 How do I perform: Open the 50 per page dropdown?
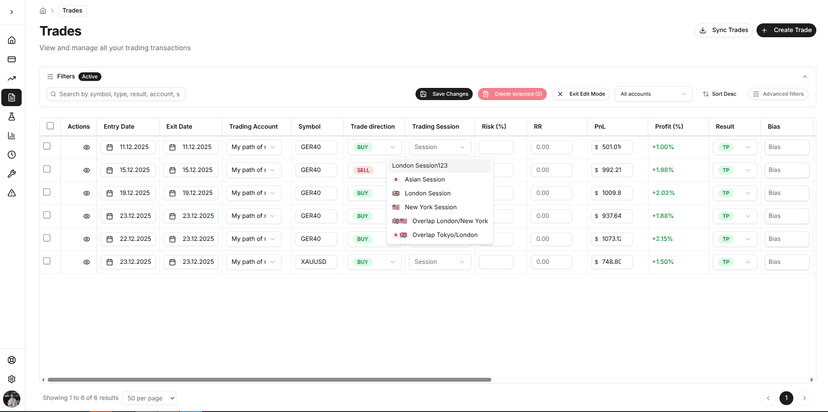(x=149, y=398)
